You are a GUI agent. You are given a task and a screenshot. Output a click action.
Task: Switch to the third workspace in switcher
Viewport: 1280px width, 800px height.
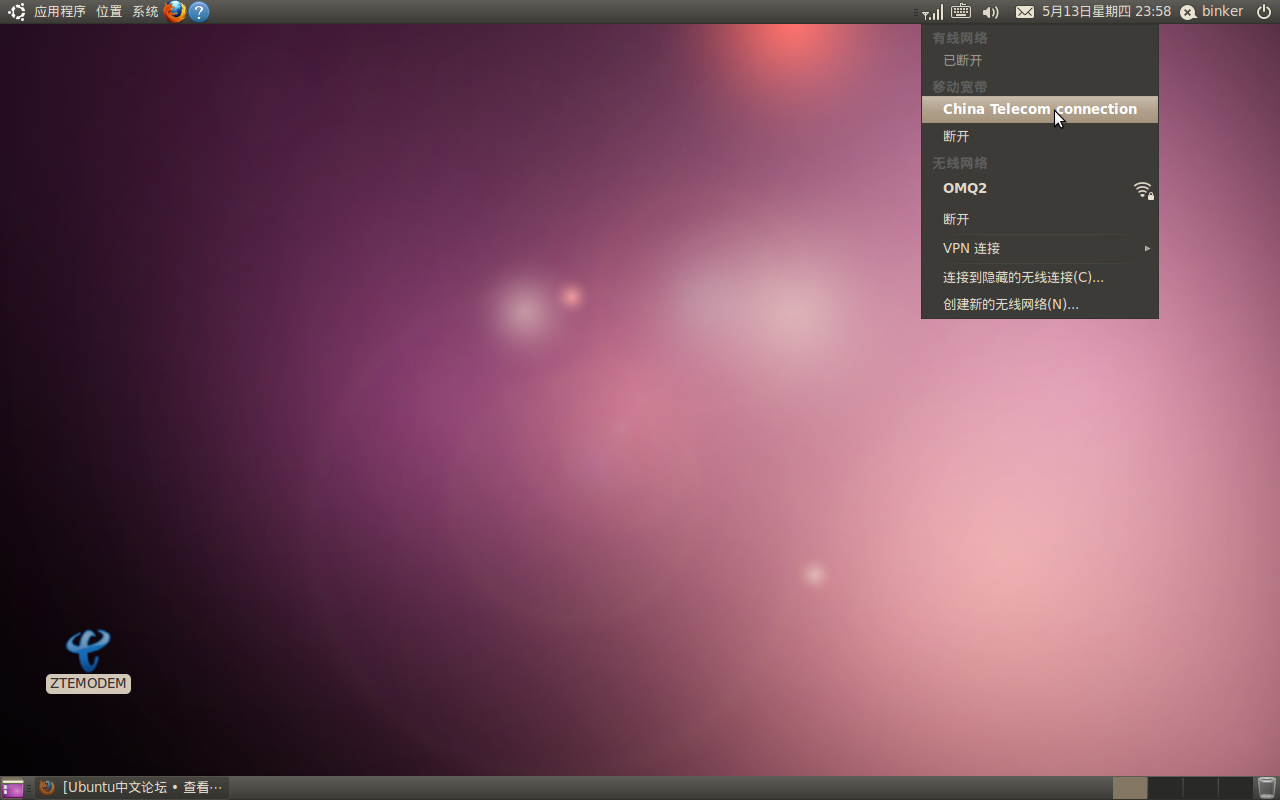tap(1200, 788)
